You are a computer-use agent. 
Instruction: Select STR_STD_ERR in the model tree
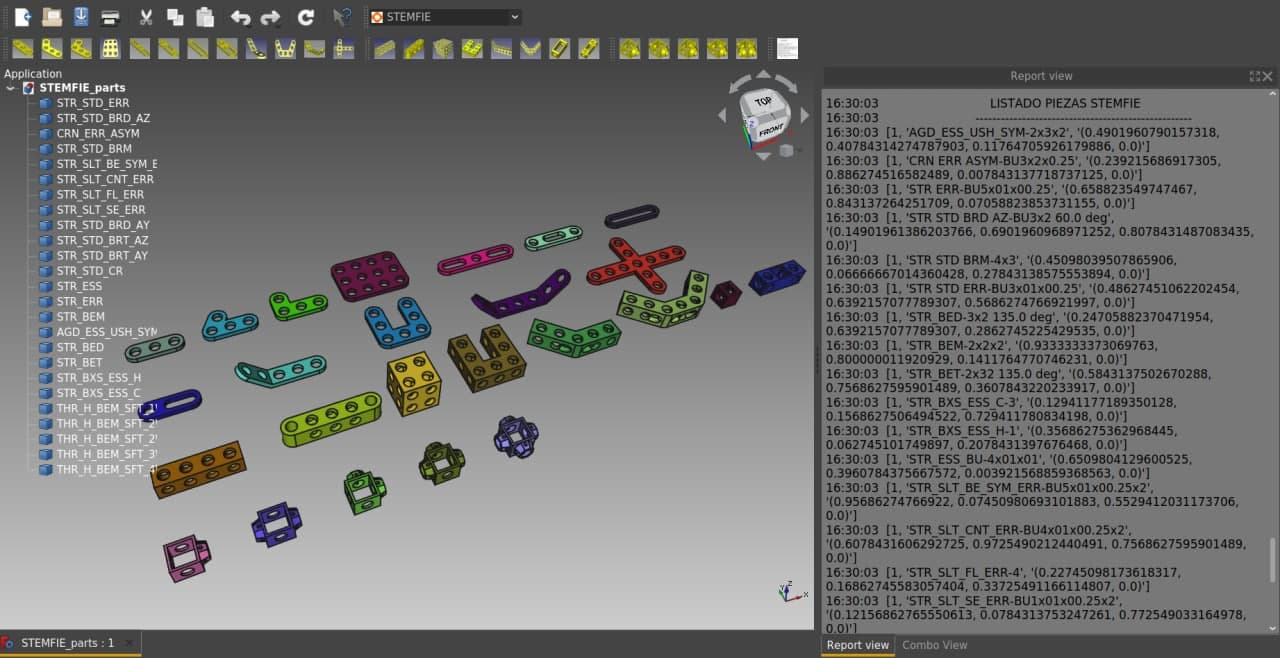[x=92, y=102]
